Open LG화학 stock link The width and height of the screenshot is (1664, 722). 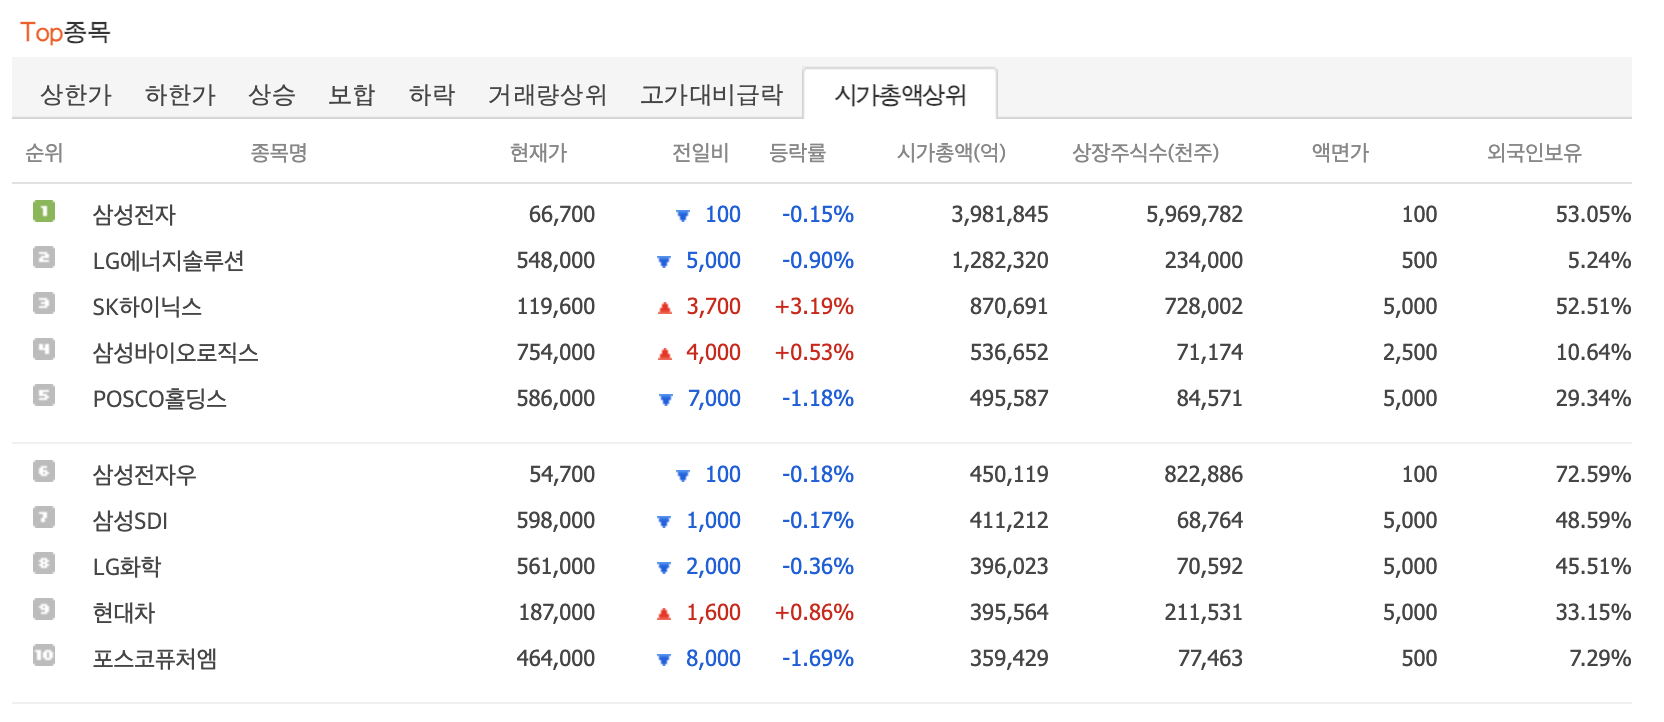(126, 566)
